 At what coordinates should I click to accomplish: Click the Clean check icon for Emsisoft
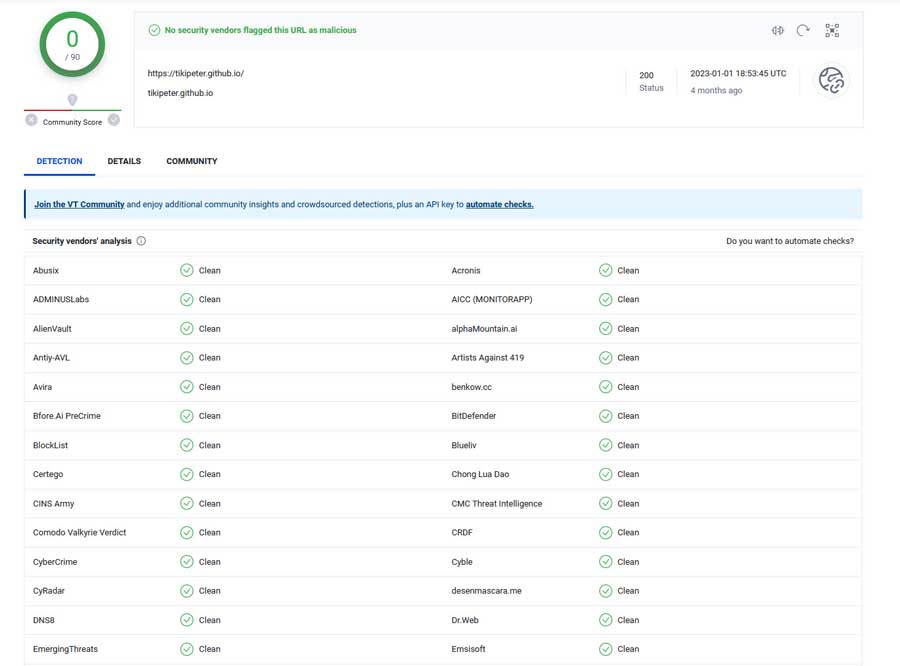click(606, 649)
